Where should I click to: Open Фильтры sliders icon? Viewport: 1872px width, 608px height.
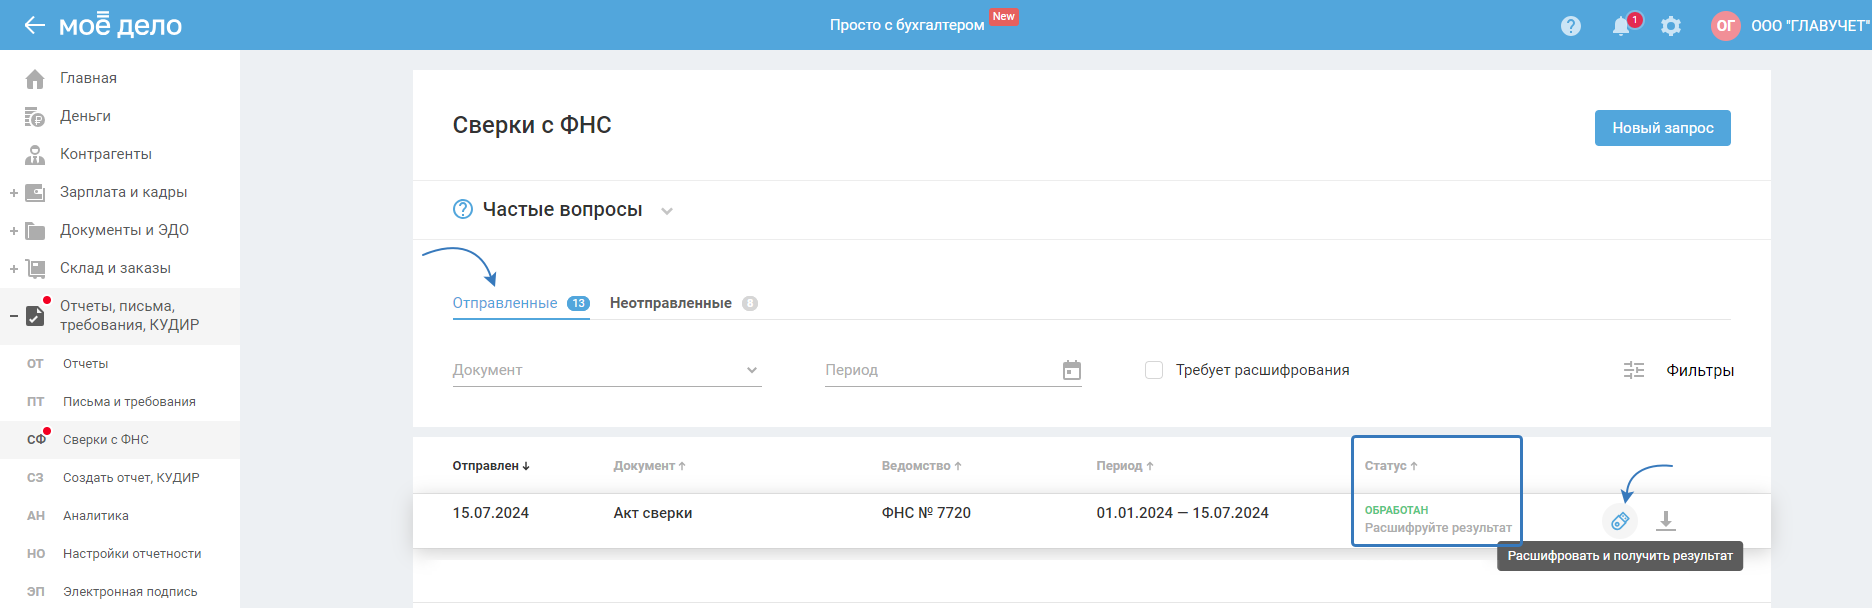tap(1634, 370)
